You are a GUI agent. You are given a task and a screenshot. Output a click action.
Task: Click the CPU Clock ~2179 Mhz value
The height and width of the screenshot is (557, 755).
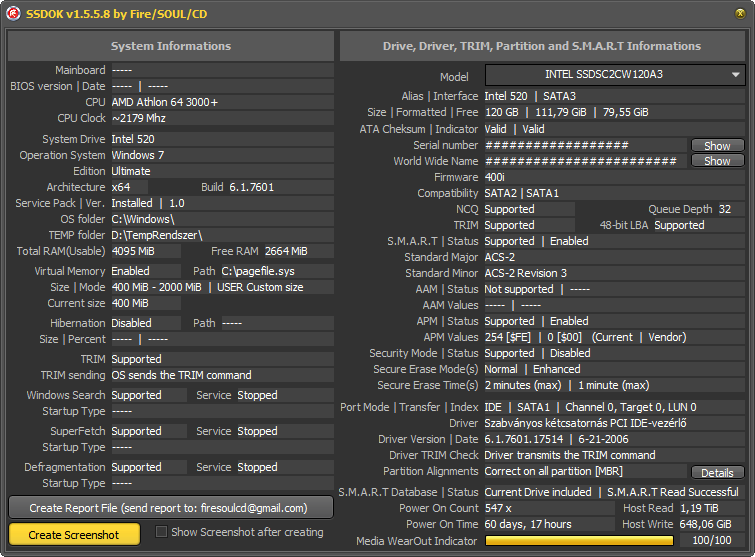pyautogui.click(x=139, y=118)
